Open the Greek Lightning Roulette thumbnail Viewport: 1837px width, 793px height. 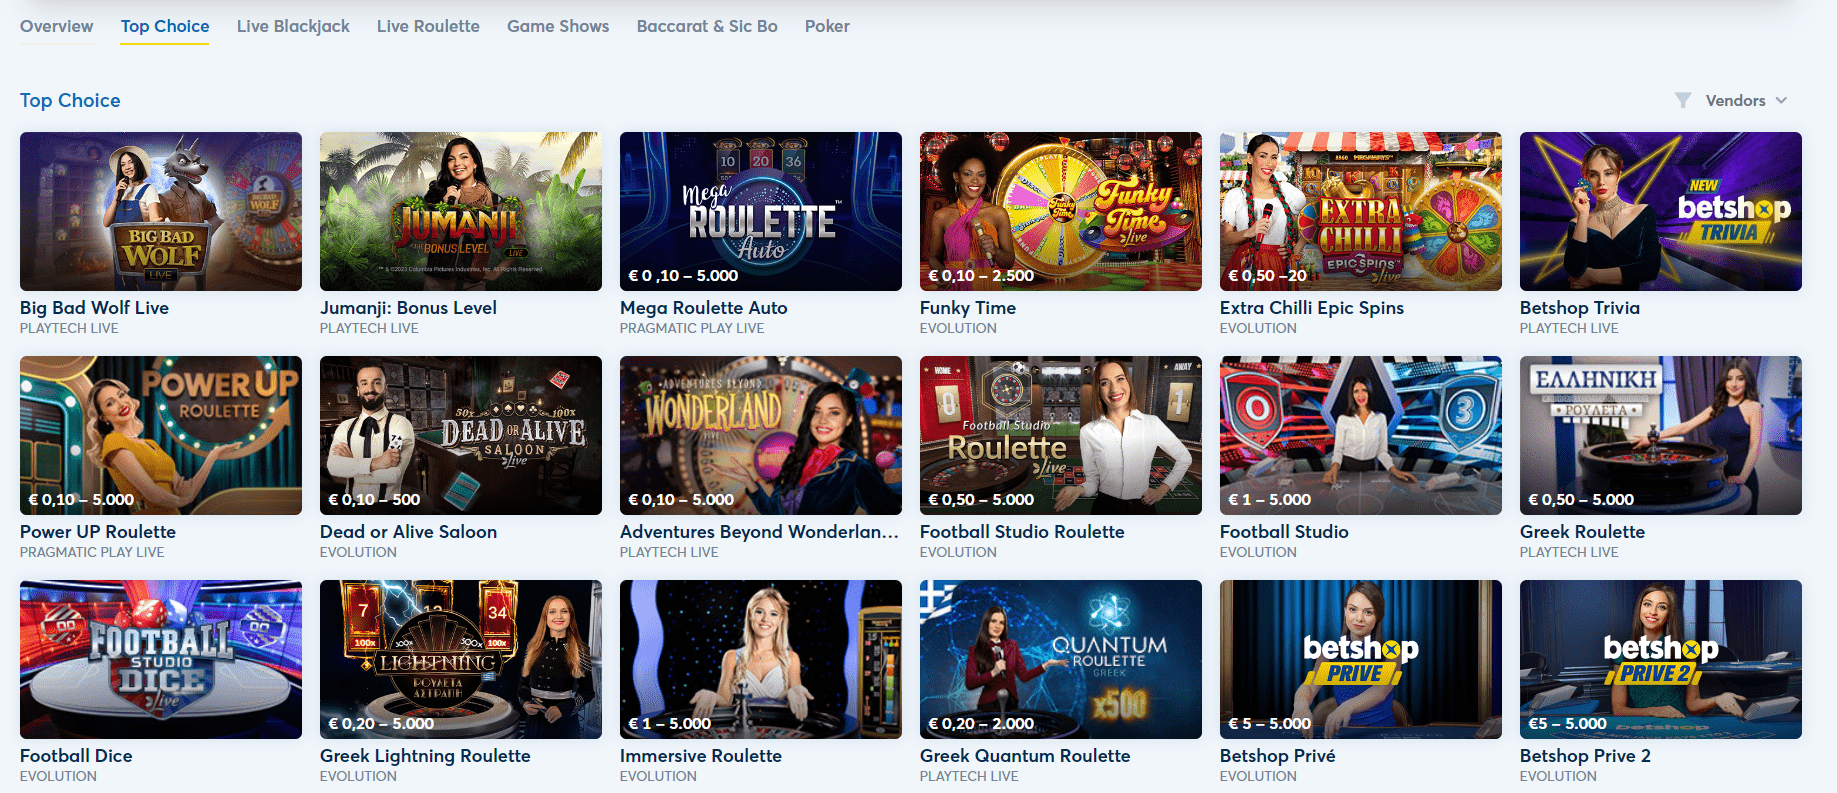(x=461, y=659)
